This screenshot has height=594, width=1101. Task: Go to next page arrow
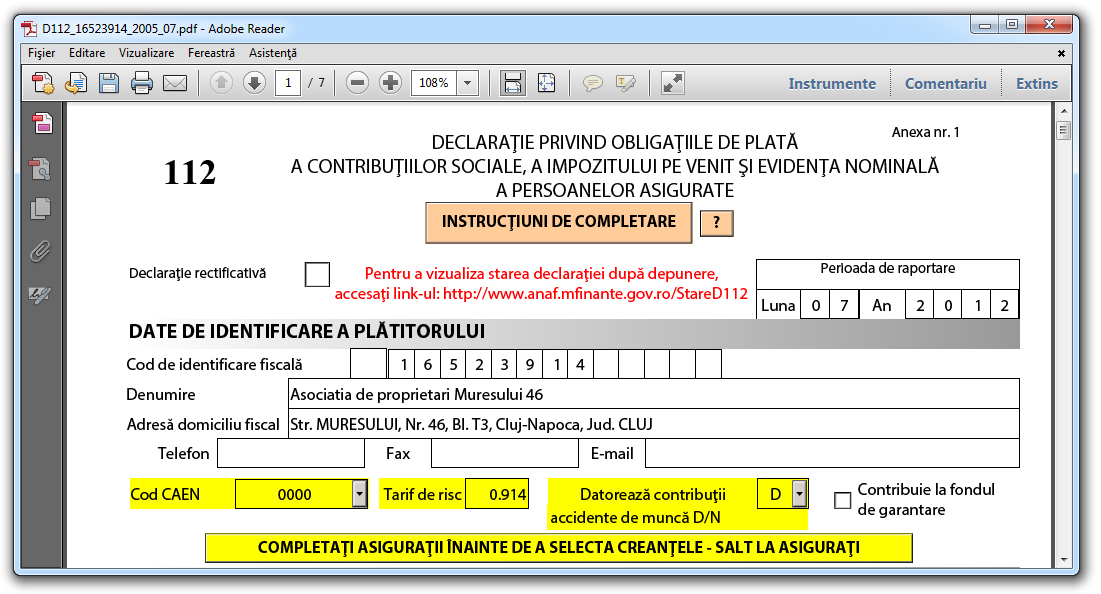(254, 84)
